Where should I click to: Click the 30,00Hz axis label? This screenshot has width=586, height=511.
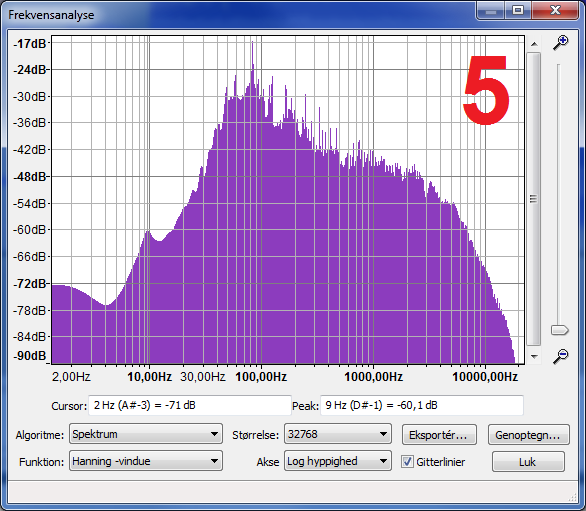pos(203,376)
